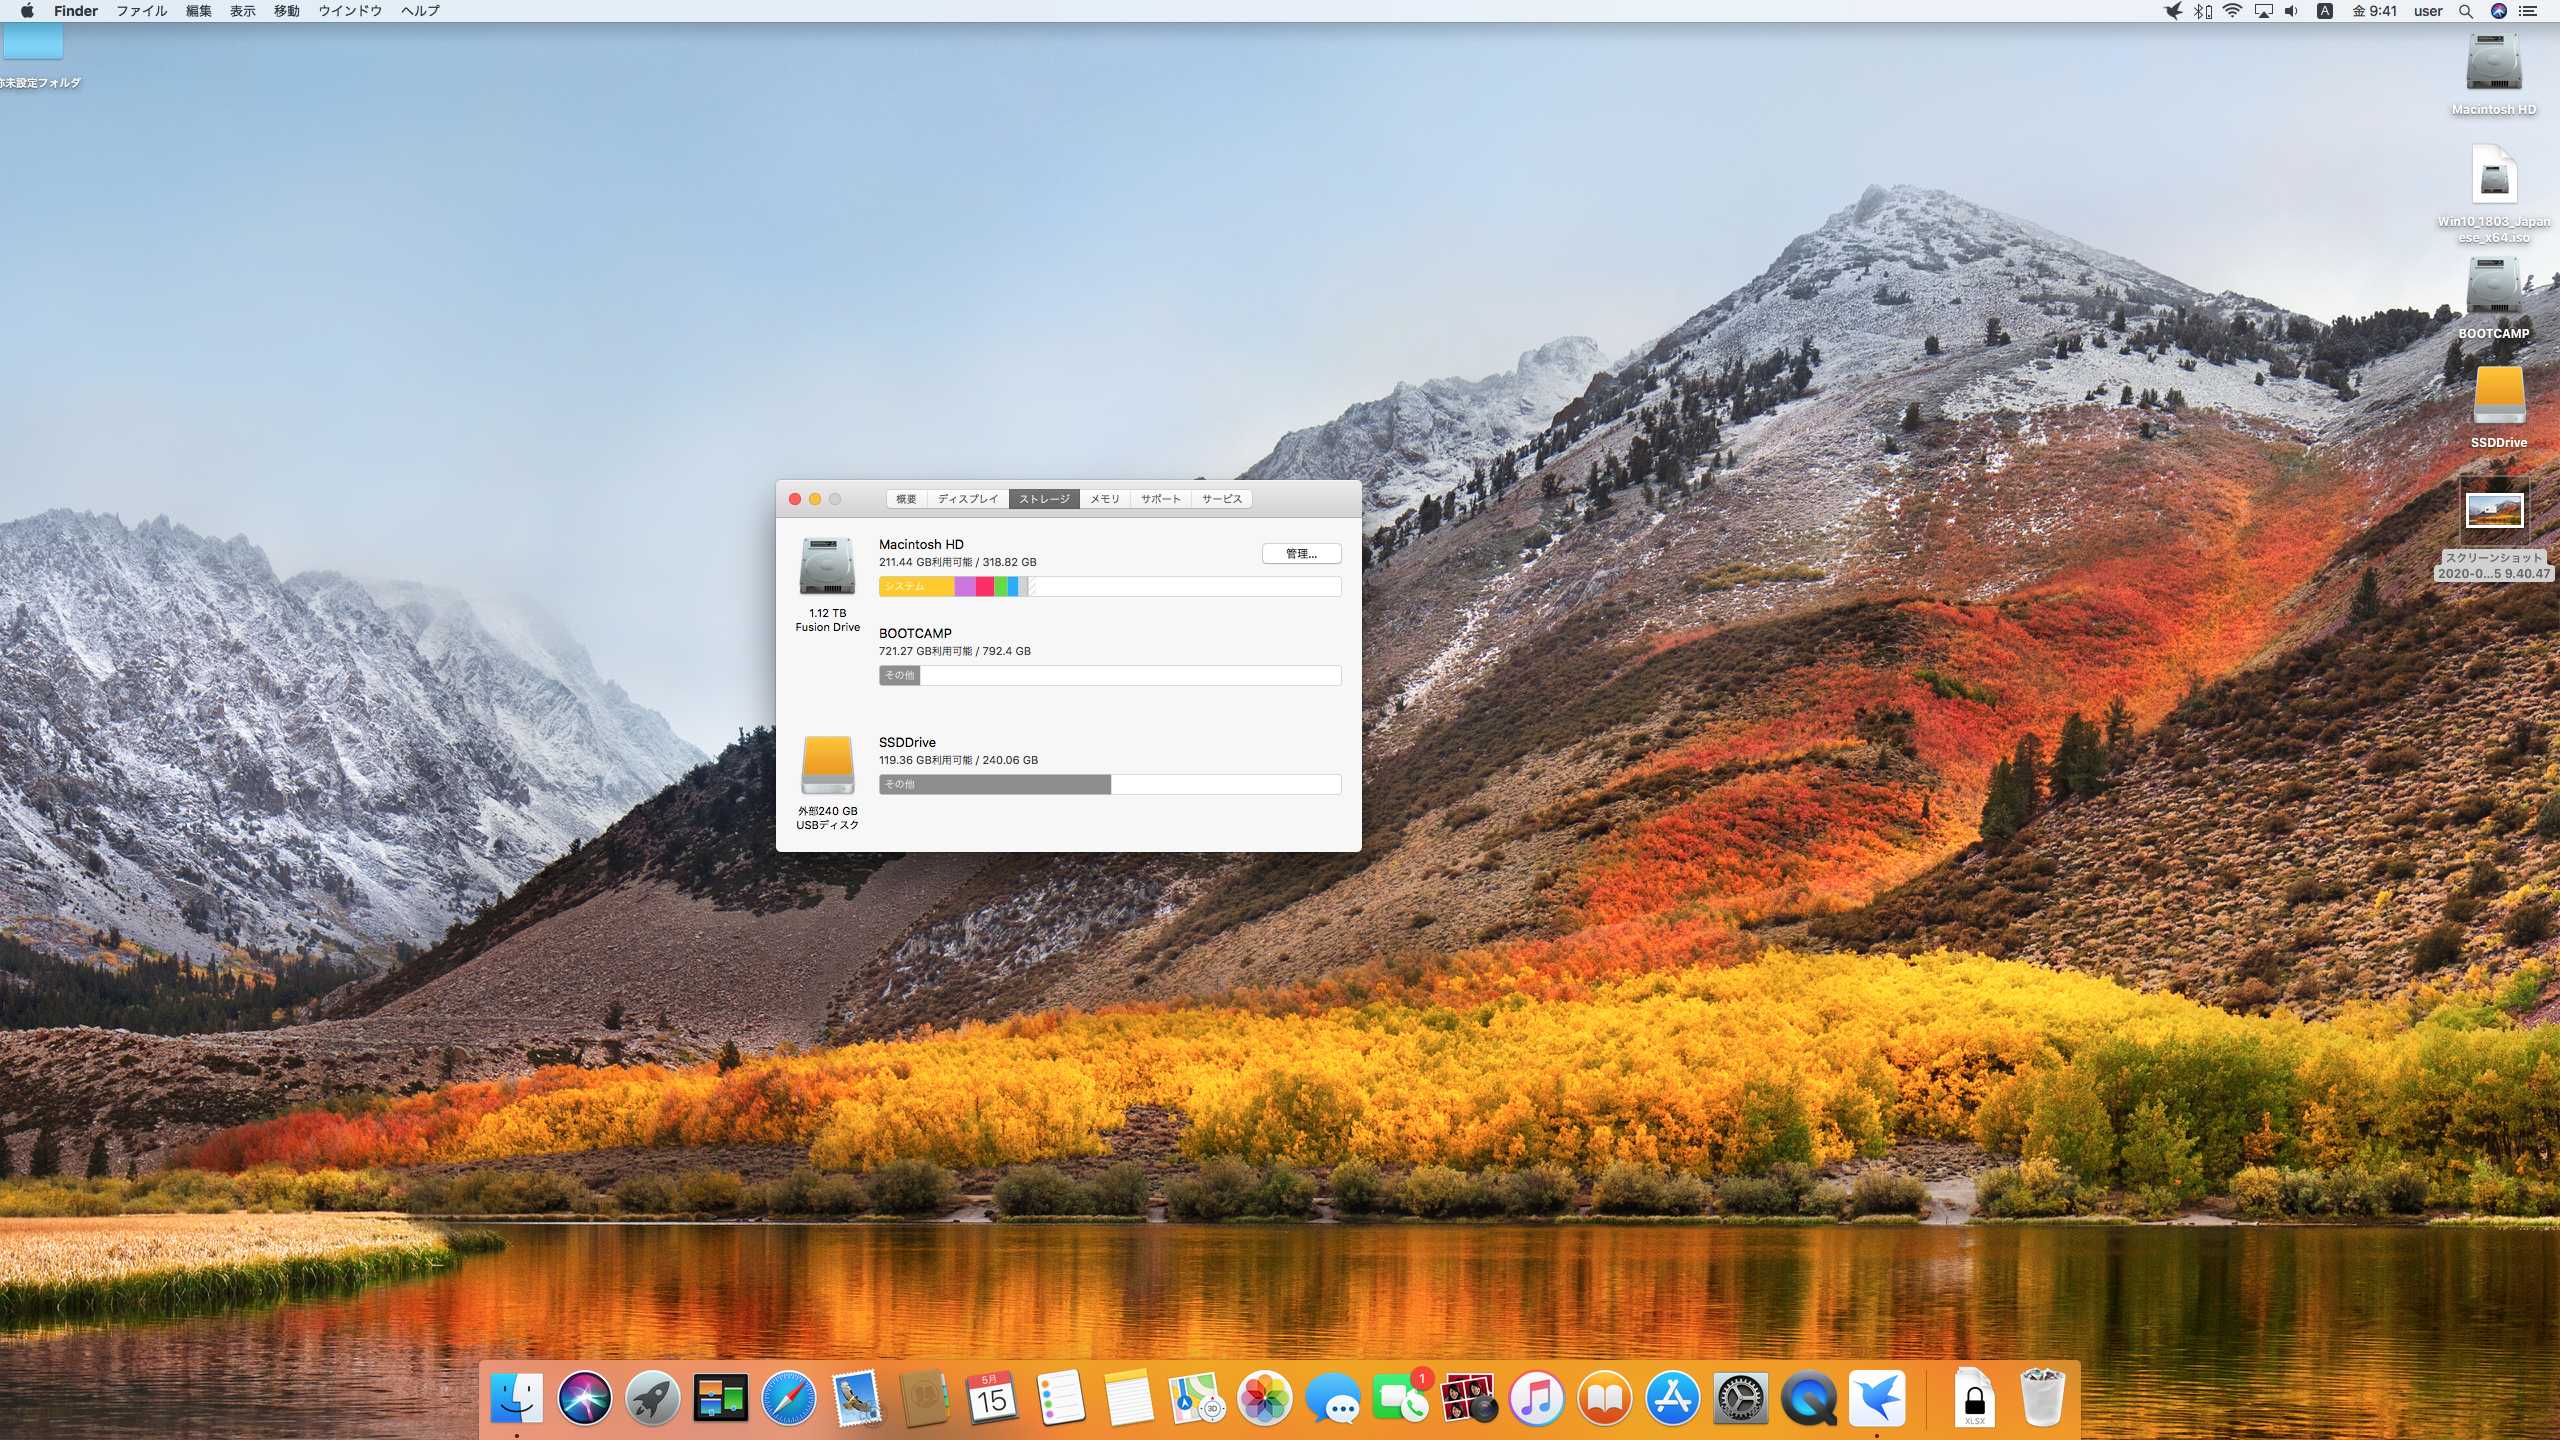This screenshot has height=1440, width=2560.
Task: Open AirPlay display menu in menu bar
Action: [x=2264, y=11]
